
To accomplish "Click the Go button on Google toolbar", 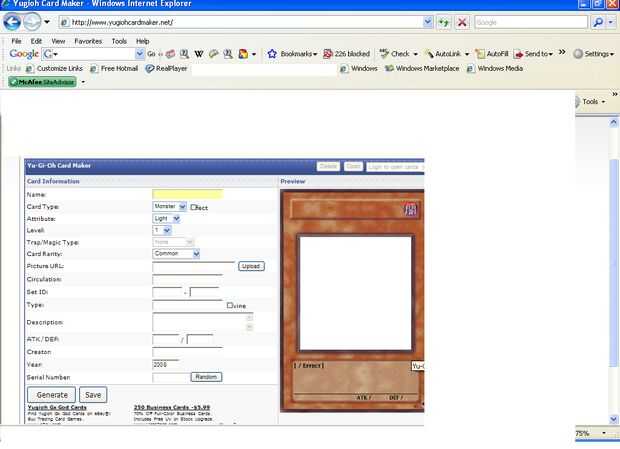I will (x=152, y=54).
